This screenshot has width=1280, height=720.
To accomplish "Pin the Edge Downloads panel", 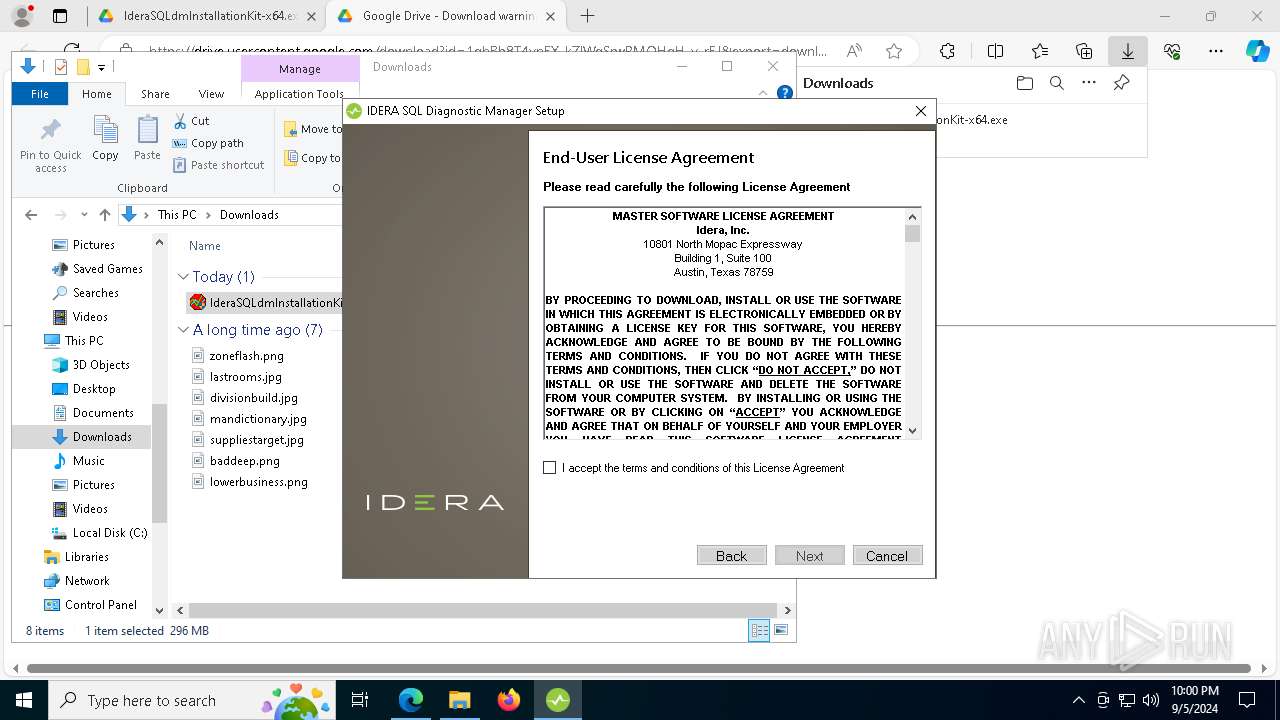I will (1121, 83).
